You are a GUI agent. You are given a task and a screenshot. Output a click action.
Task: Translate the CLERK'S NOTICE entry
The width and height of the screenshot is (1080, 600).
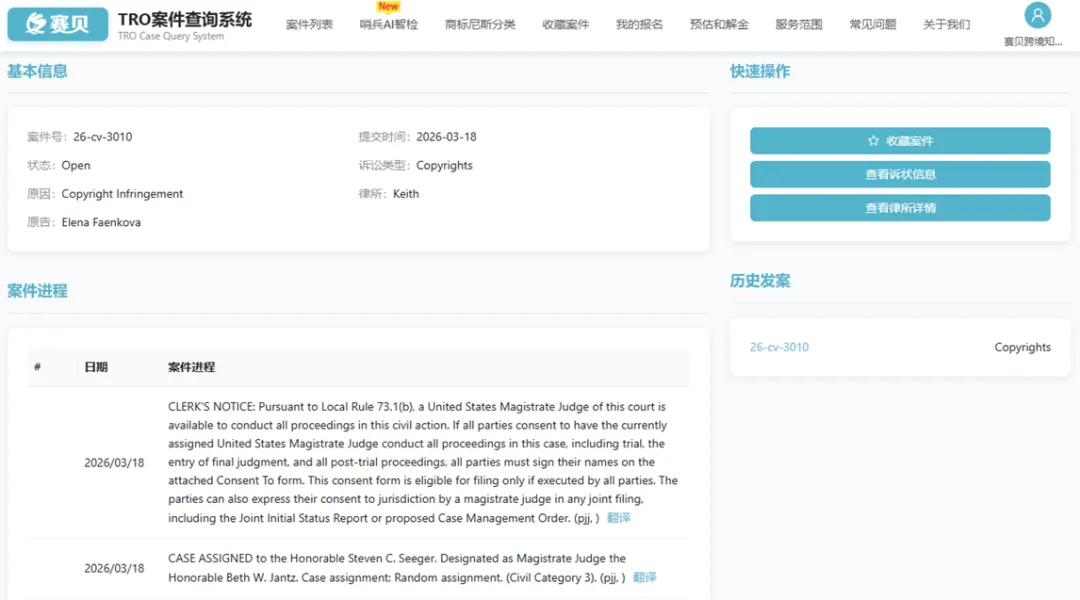click(619, 517)
